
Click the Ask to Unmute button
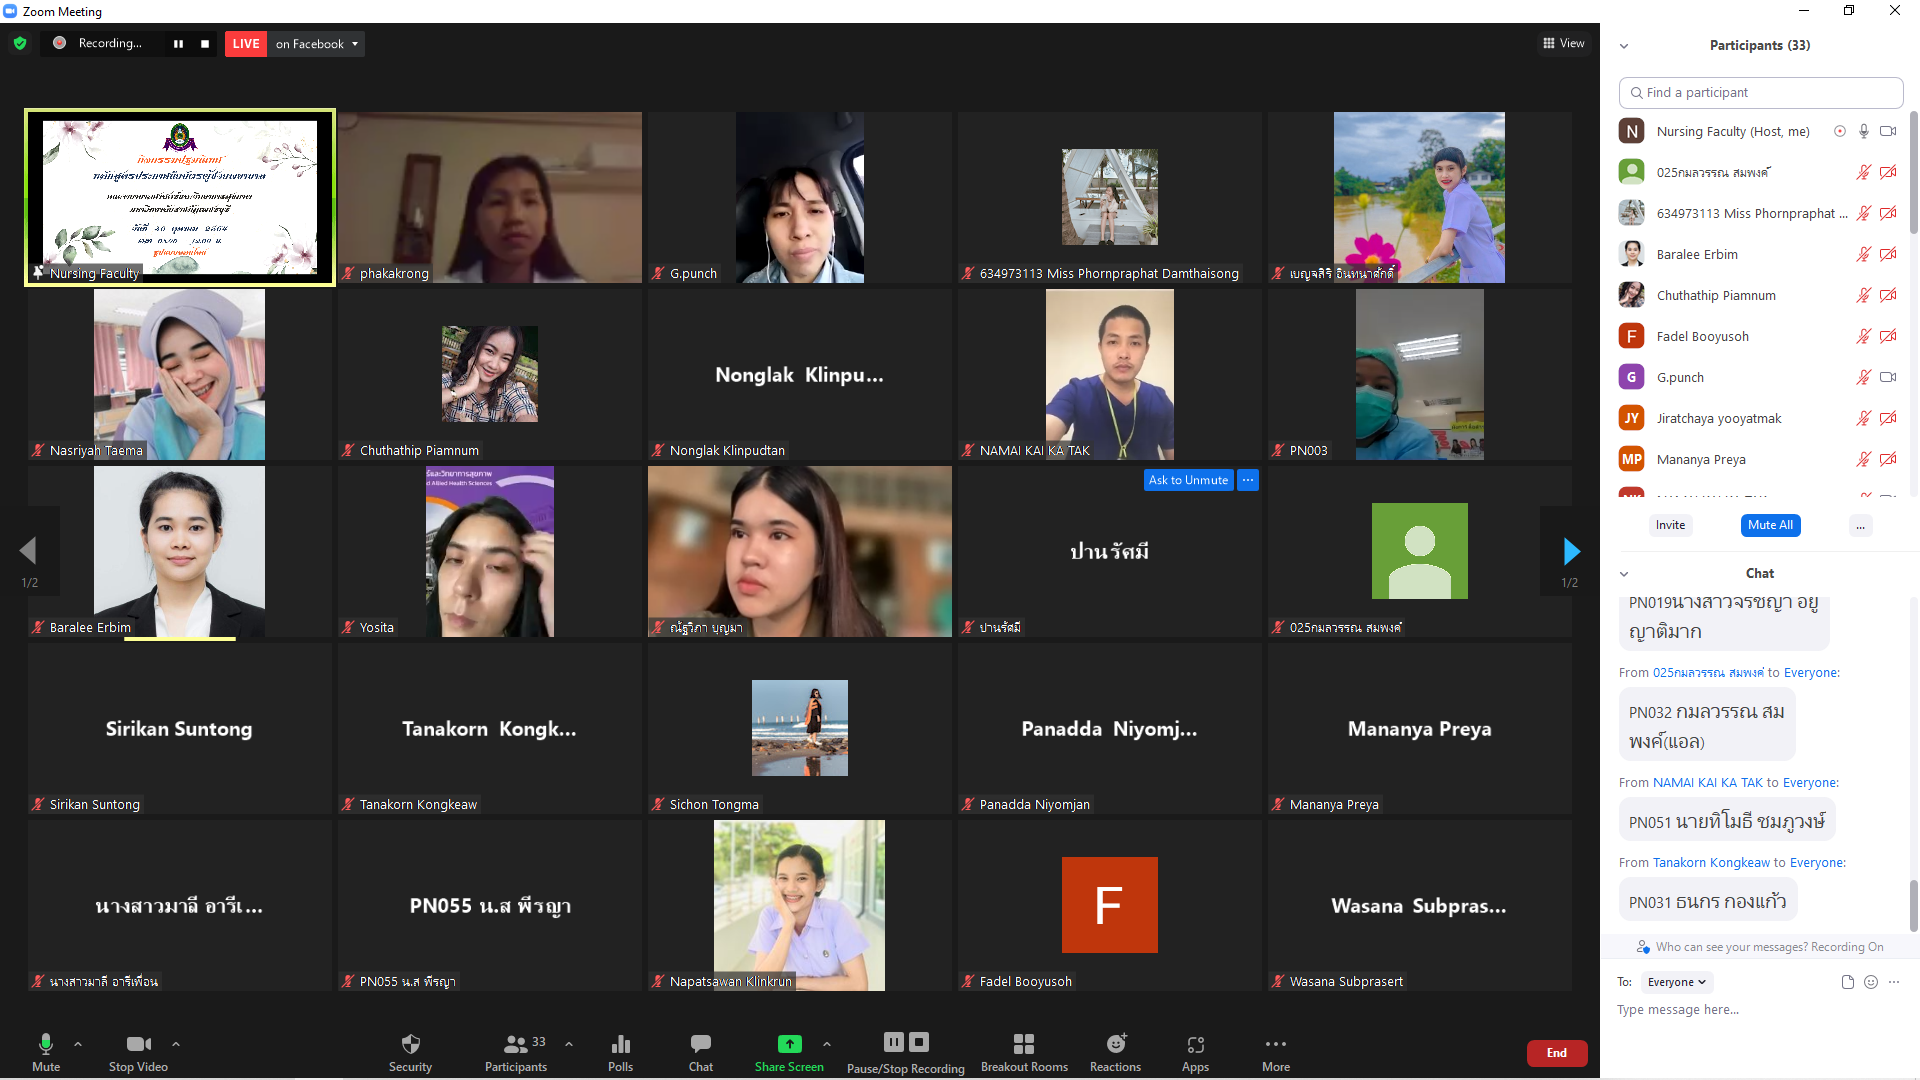pyautogui.click(x=1187, y=480)
